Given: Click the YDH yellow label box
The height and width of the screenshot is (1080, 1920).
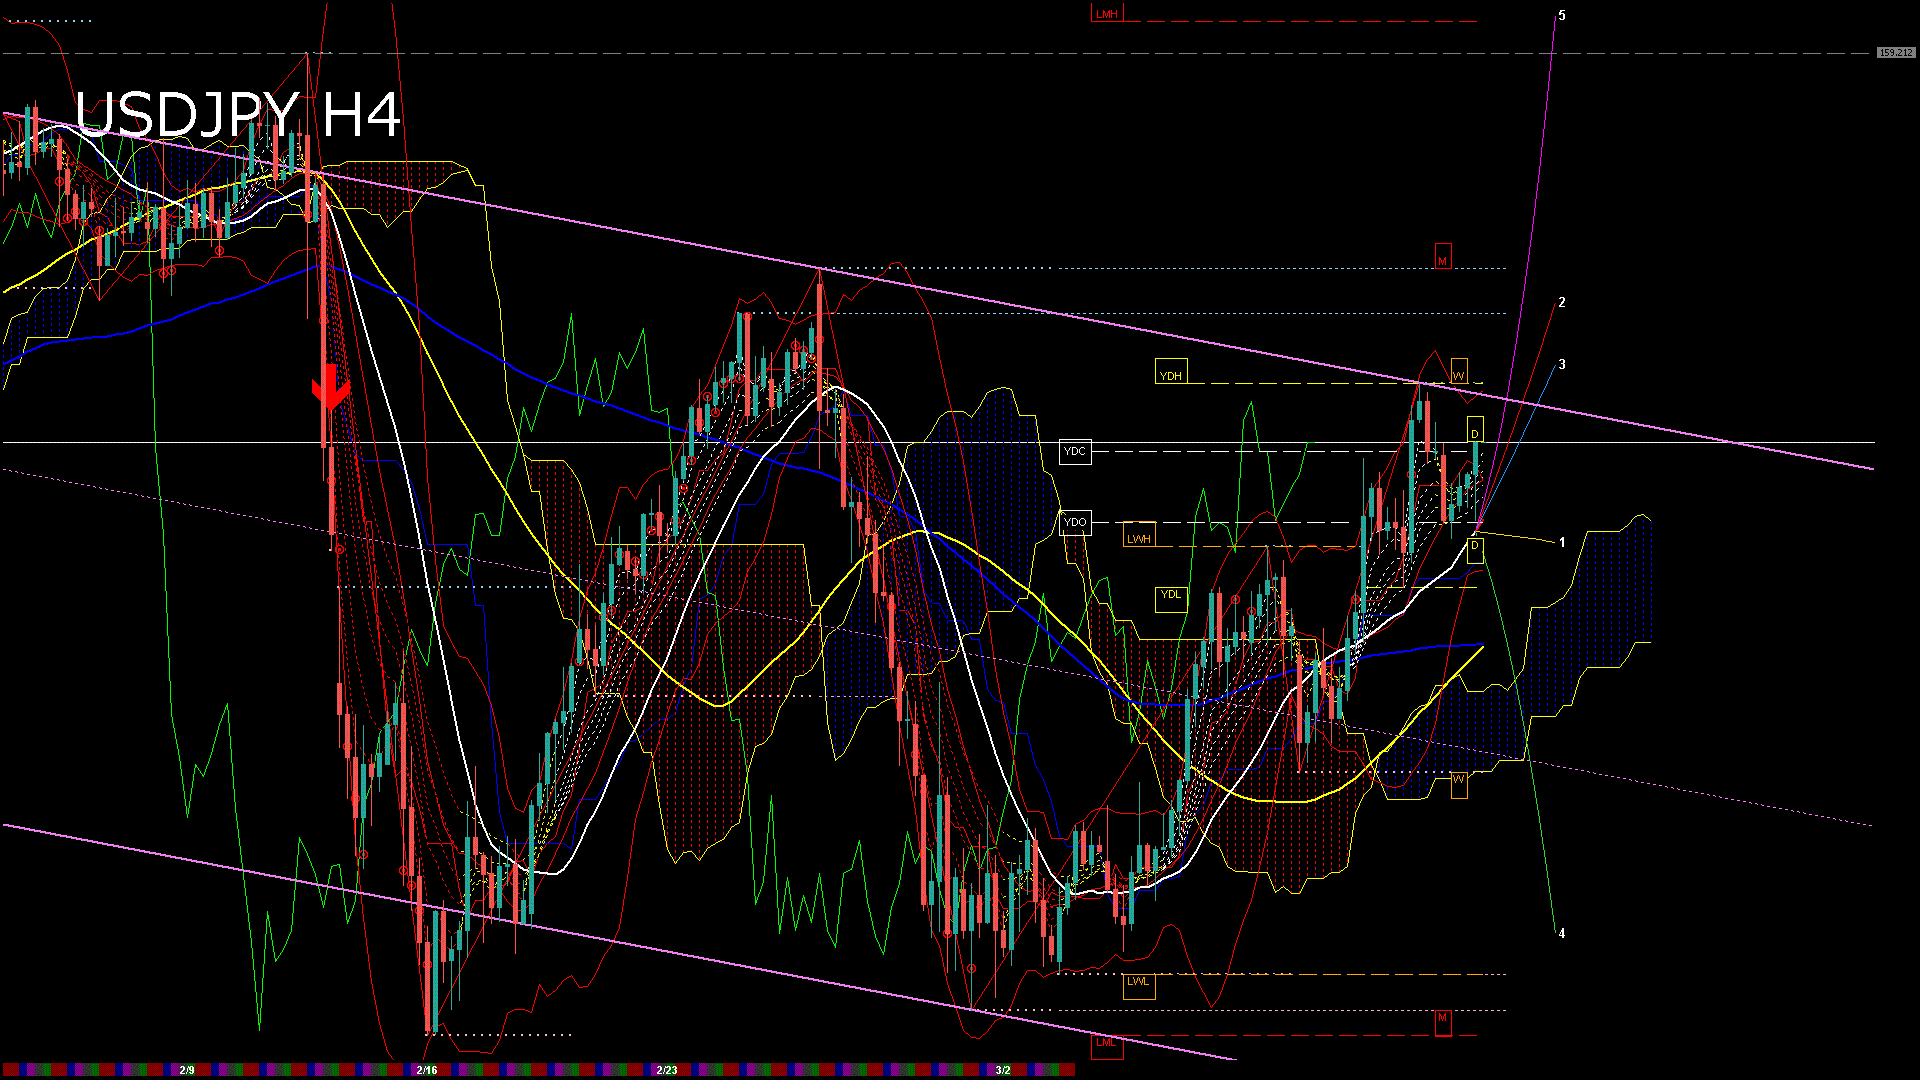Looking at the screenshot, I should [x=1172, y=373].
